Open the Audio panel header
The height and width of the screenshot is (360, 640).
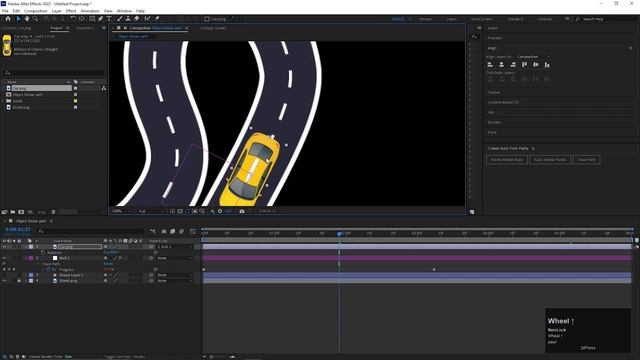pos(493,28)
